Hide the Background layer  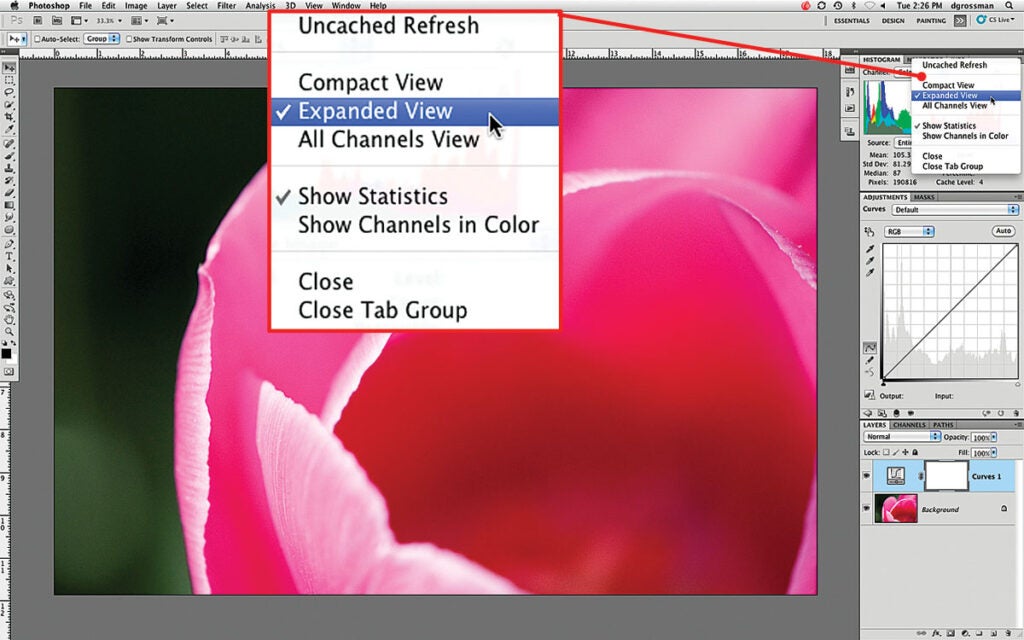pyautogui.click(x=867, y=508)
